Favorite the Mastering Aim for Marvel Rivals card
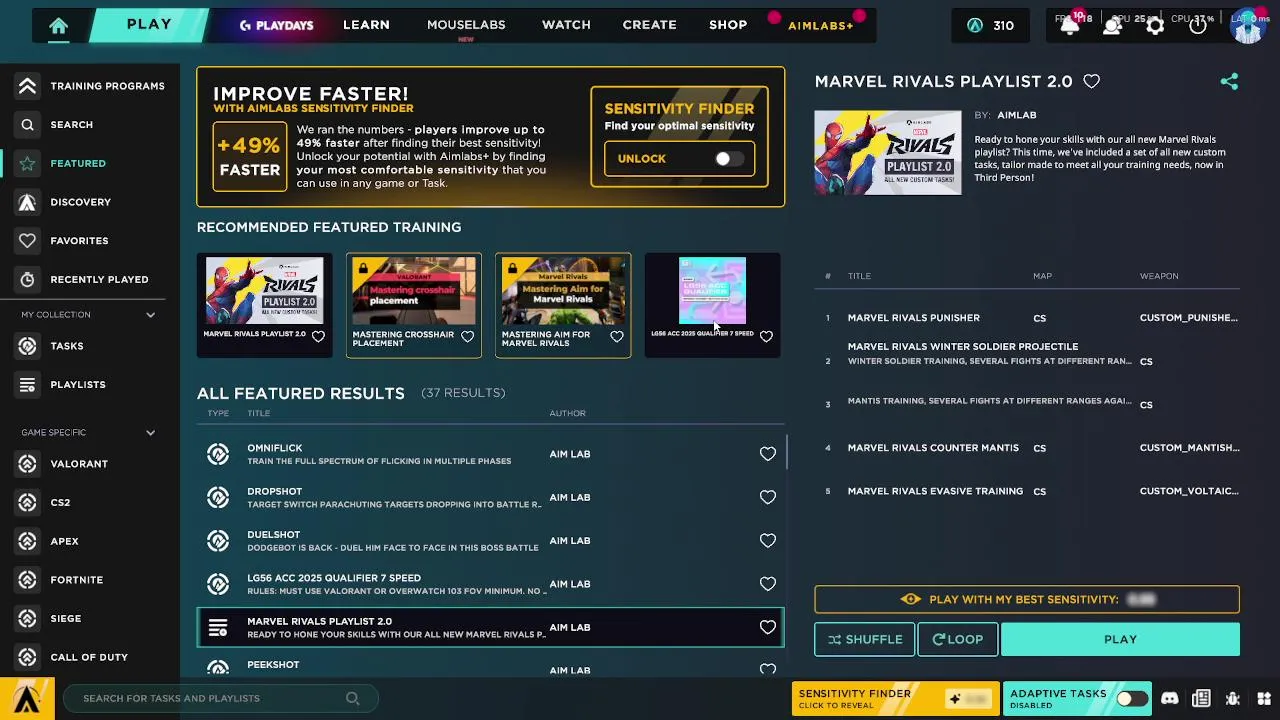The width and height of the screenshot is (1280, 720). [x=617, y=337]
